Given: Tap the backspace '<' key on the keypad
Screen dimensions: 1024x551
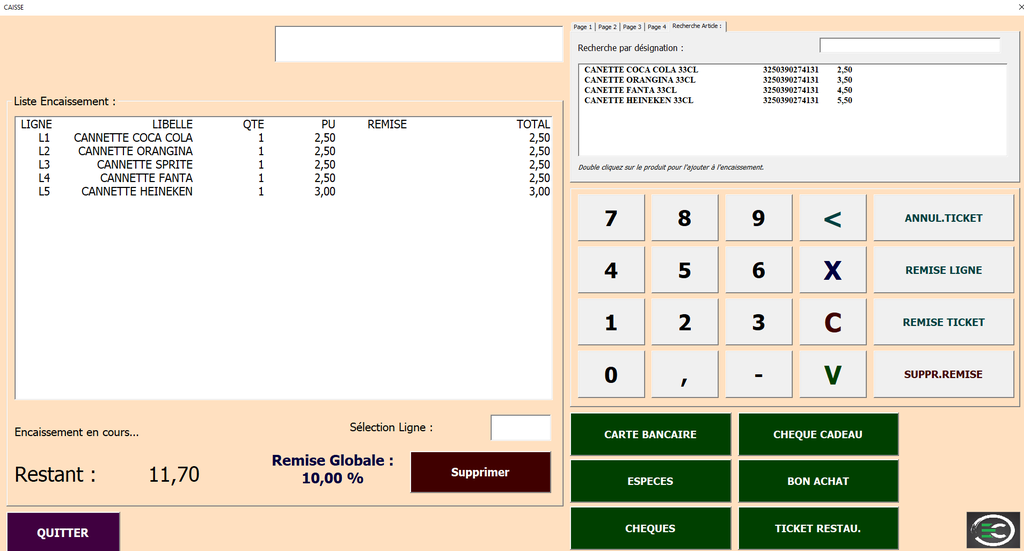Looking at the screenshot, I should (x=833, y=218).
